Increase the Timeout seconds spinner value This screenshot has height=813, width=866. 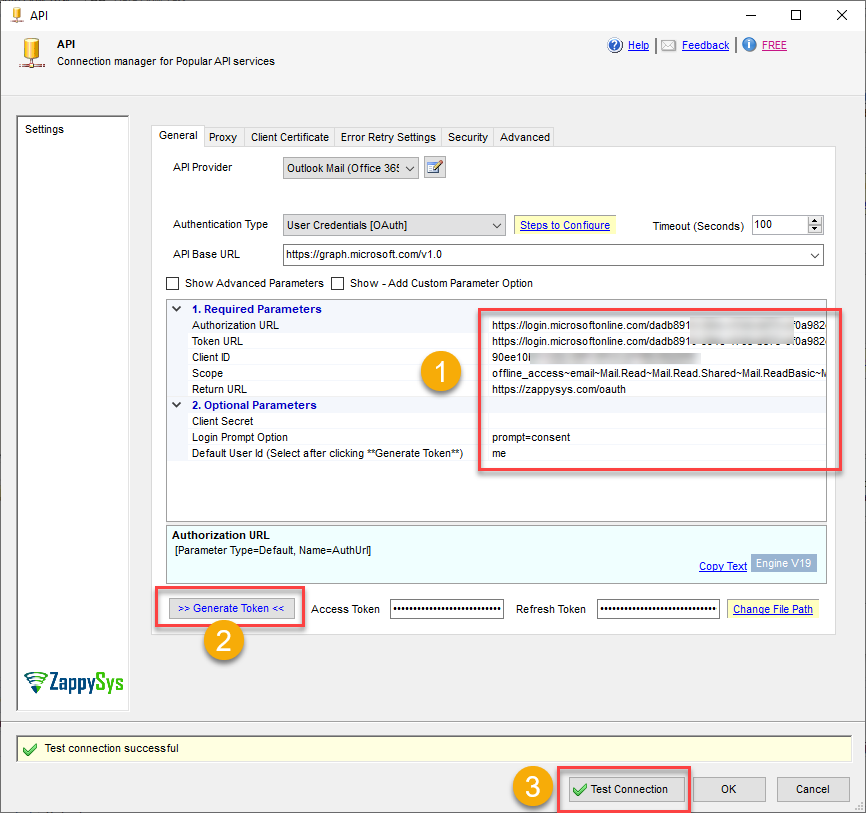[815, 221]
